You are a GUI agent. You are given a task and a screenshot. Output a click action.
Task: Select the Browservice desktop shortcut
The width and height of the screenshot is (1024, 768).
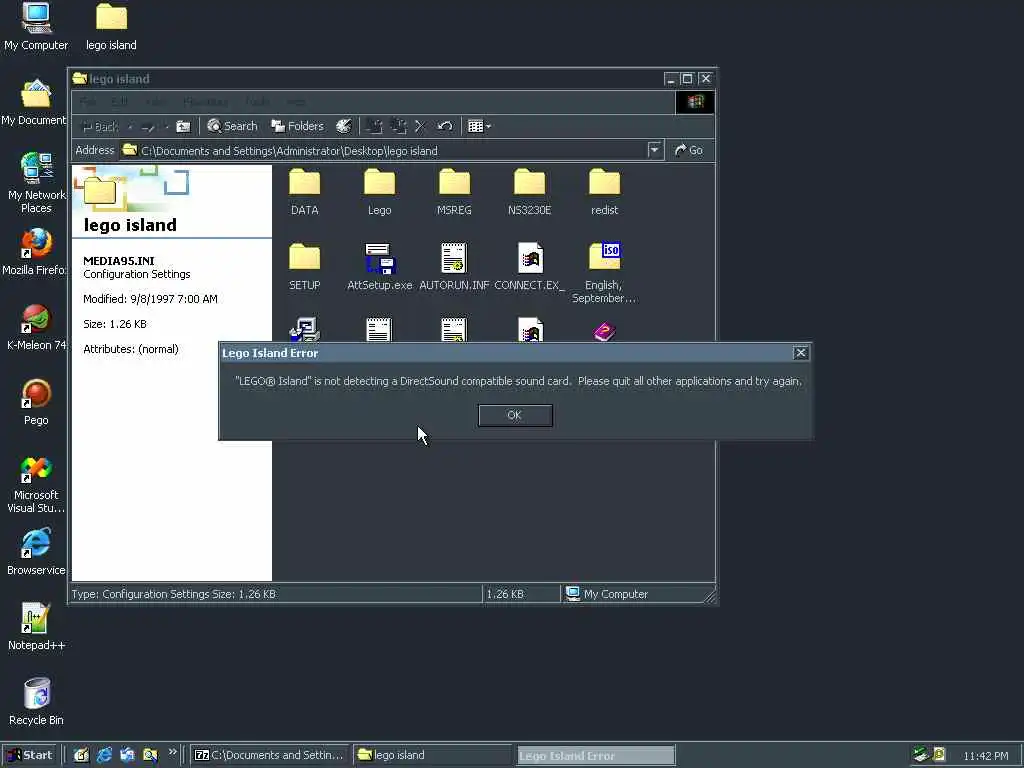[x=36, y=552]
